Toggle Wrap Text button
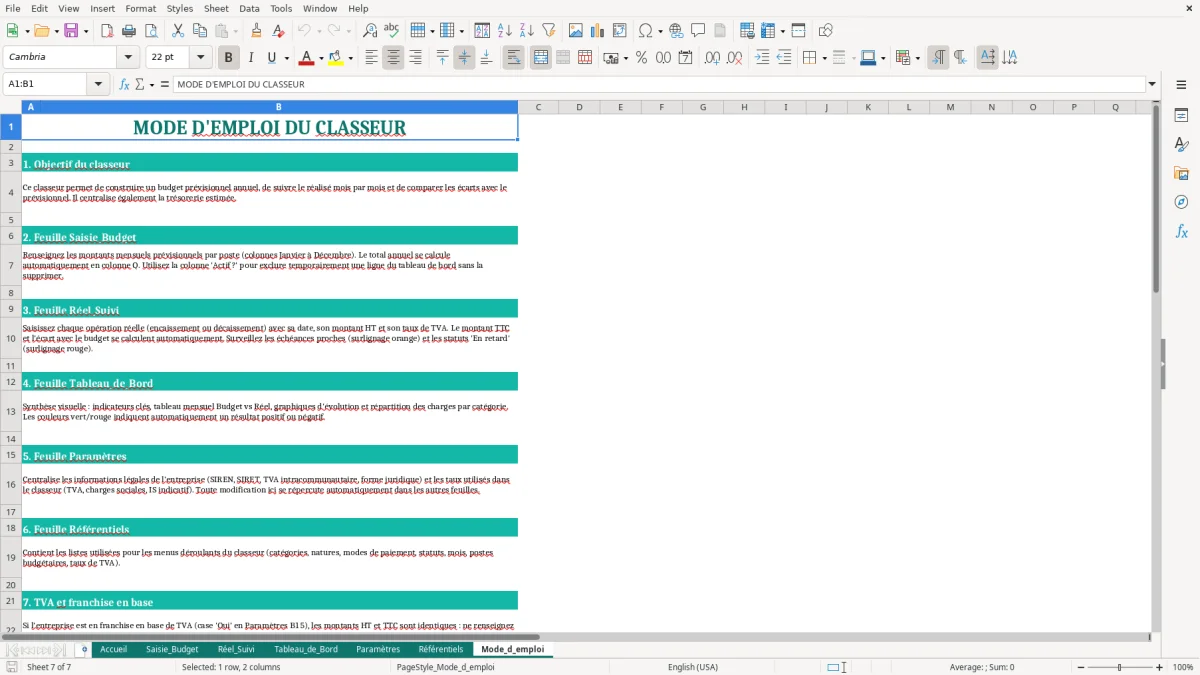The image size is (1200, 675). point(513,58)
